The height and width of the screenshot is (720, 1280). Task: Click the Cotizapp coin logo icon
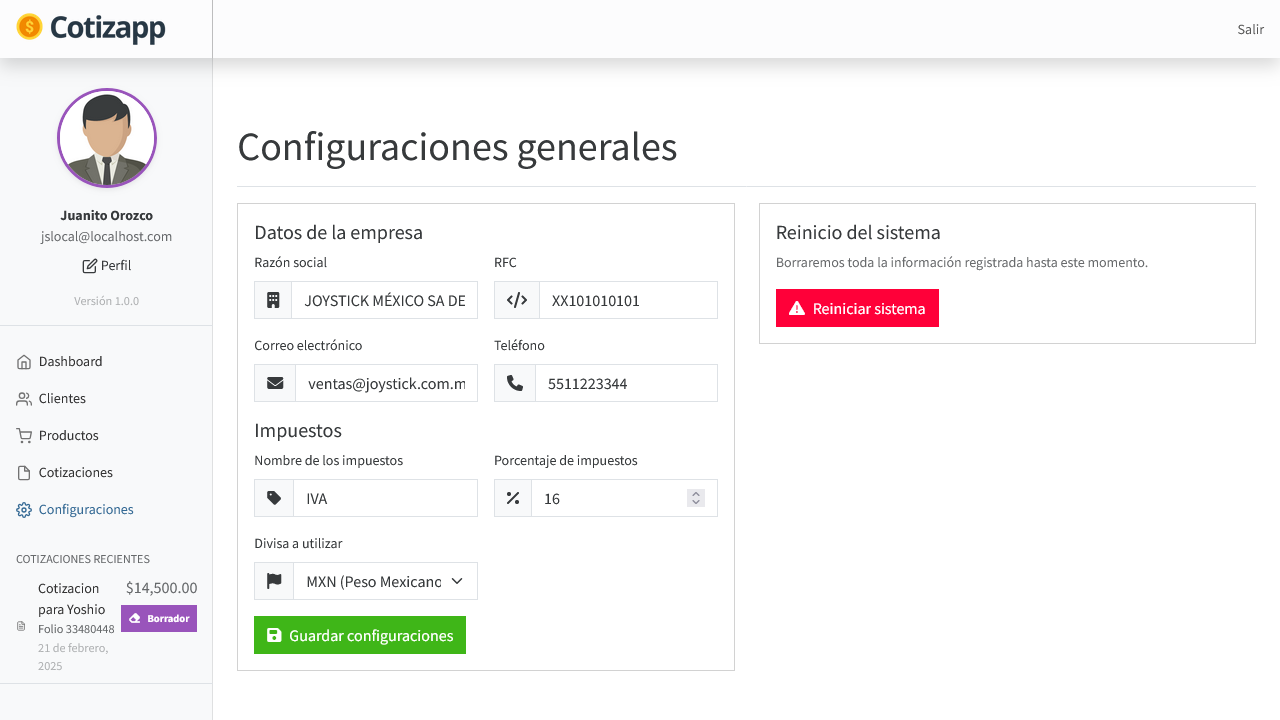point(30,28)
